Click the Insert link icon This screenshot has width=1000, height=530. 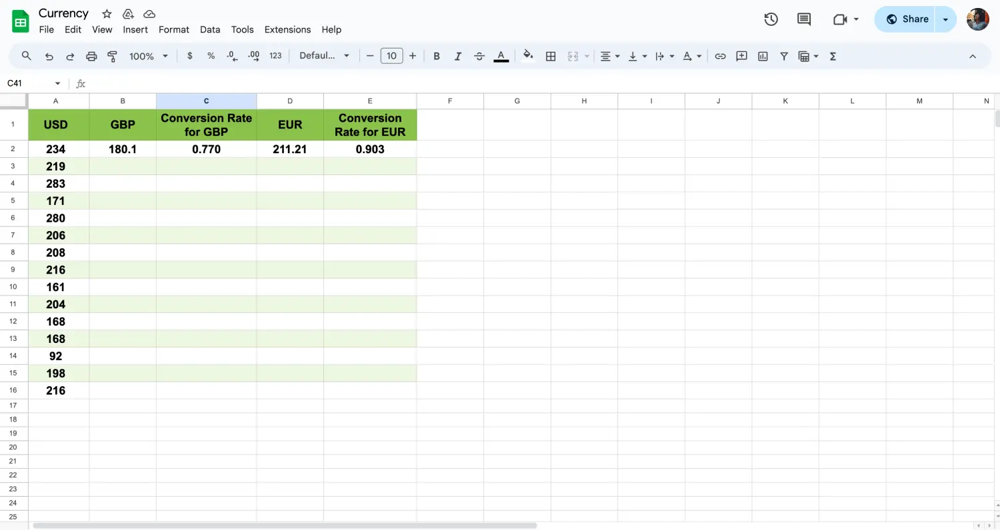click(720, 57)
